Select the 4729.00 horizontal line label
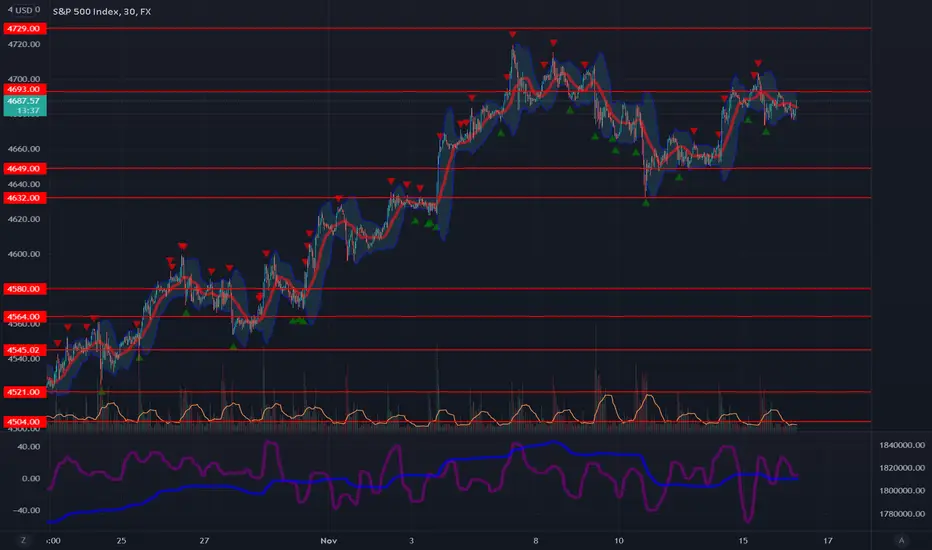The width and height of the screenshot is (932, 550). (x=24, y=29)
